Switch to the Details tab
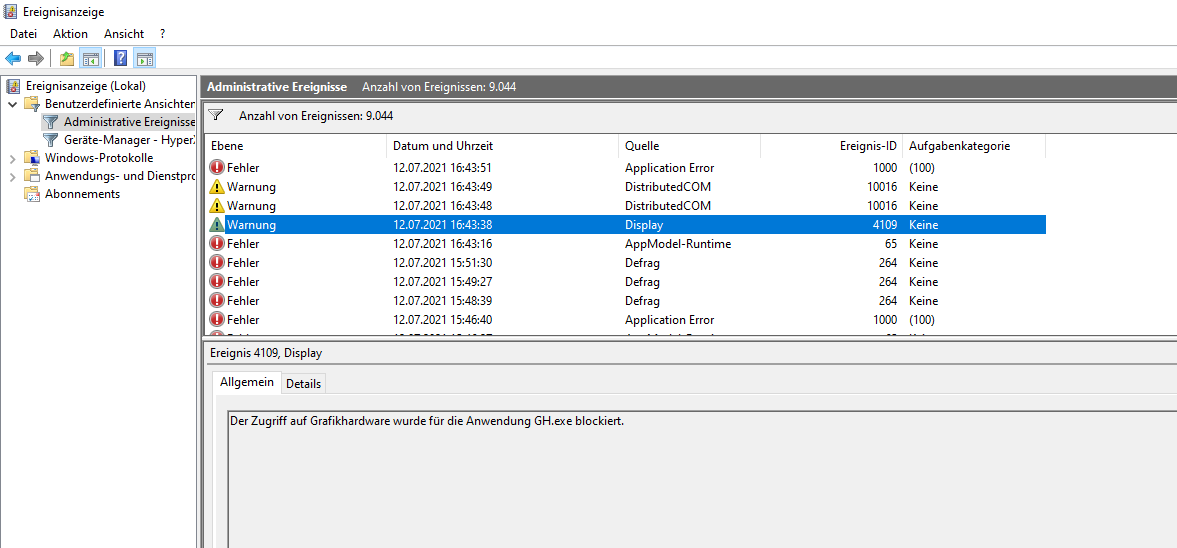 coord(303,384)
